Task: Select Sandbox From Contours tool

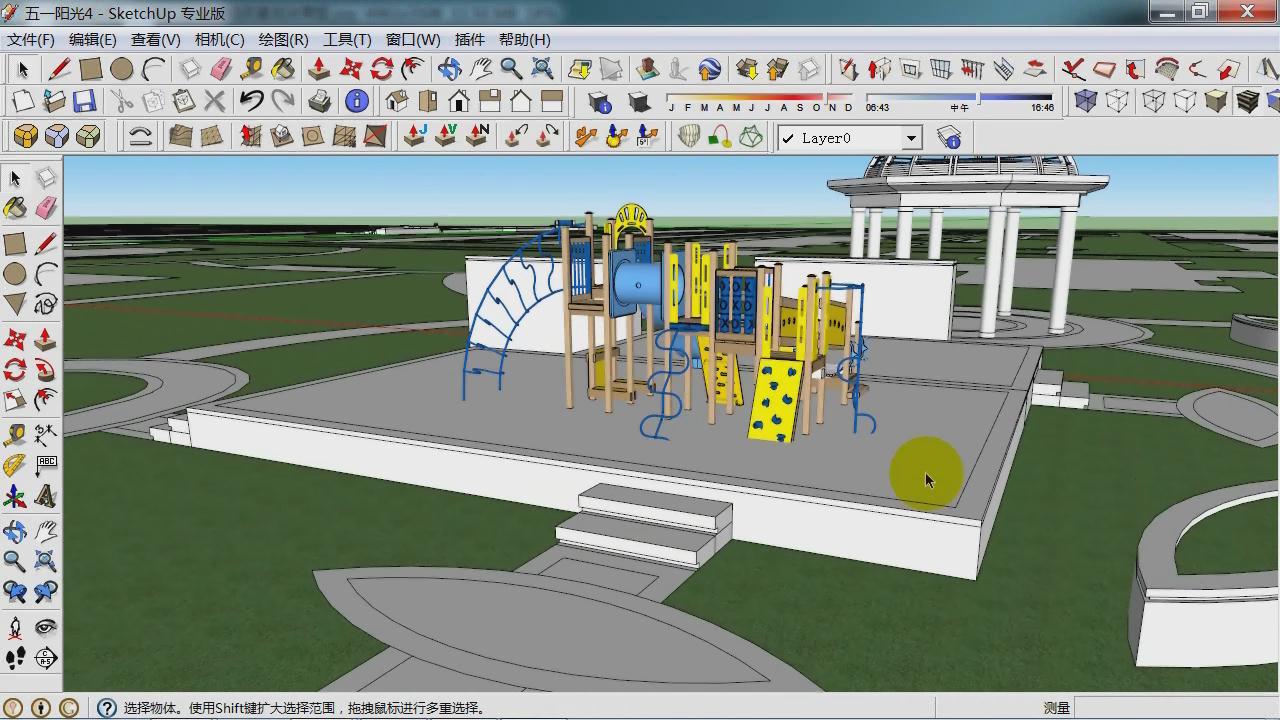Action: (180, 136)
